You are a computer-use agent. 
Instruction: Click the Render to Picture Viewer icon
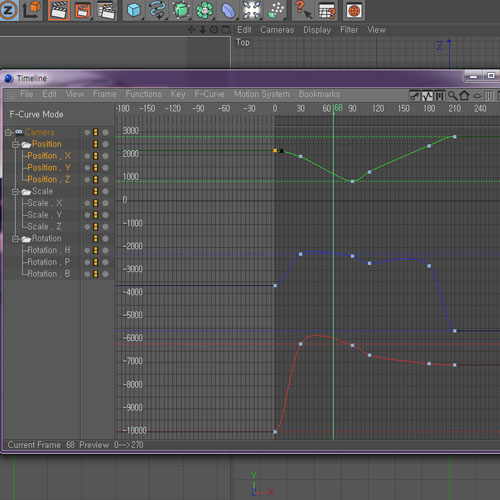(83, 10)
